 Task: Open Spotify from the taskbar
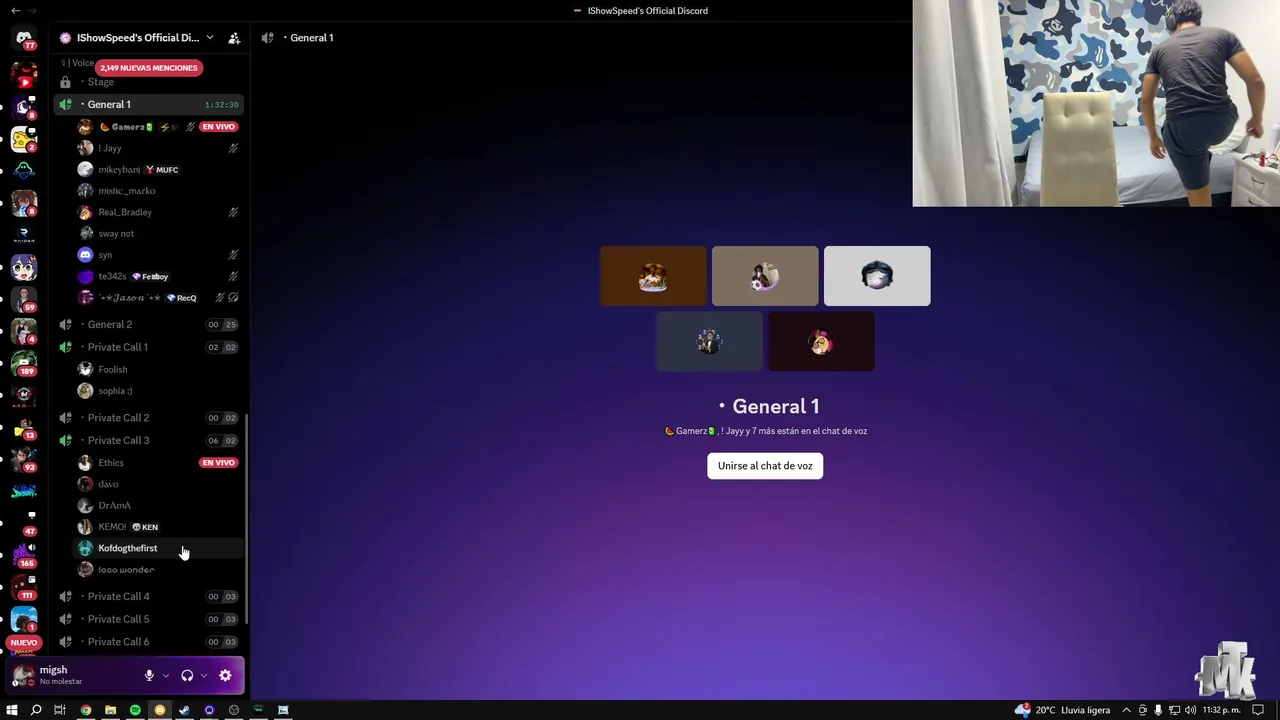click(x=135, y=710)
